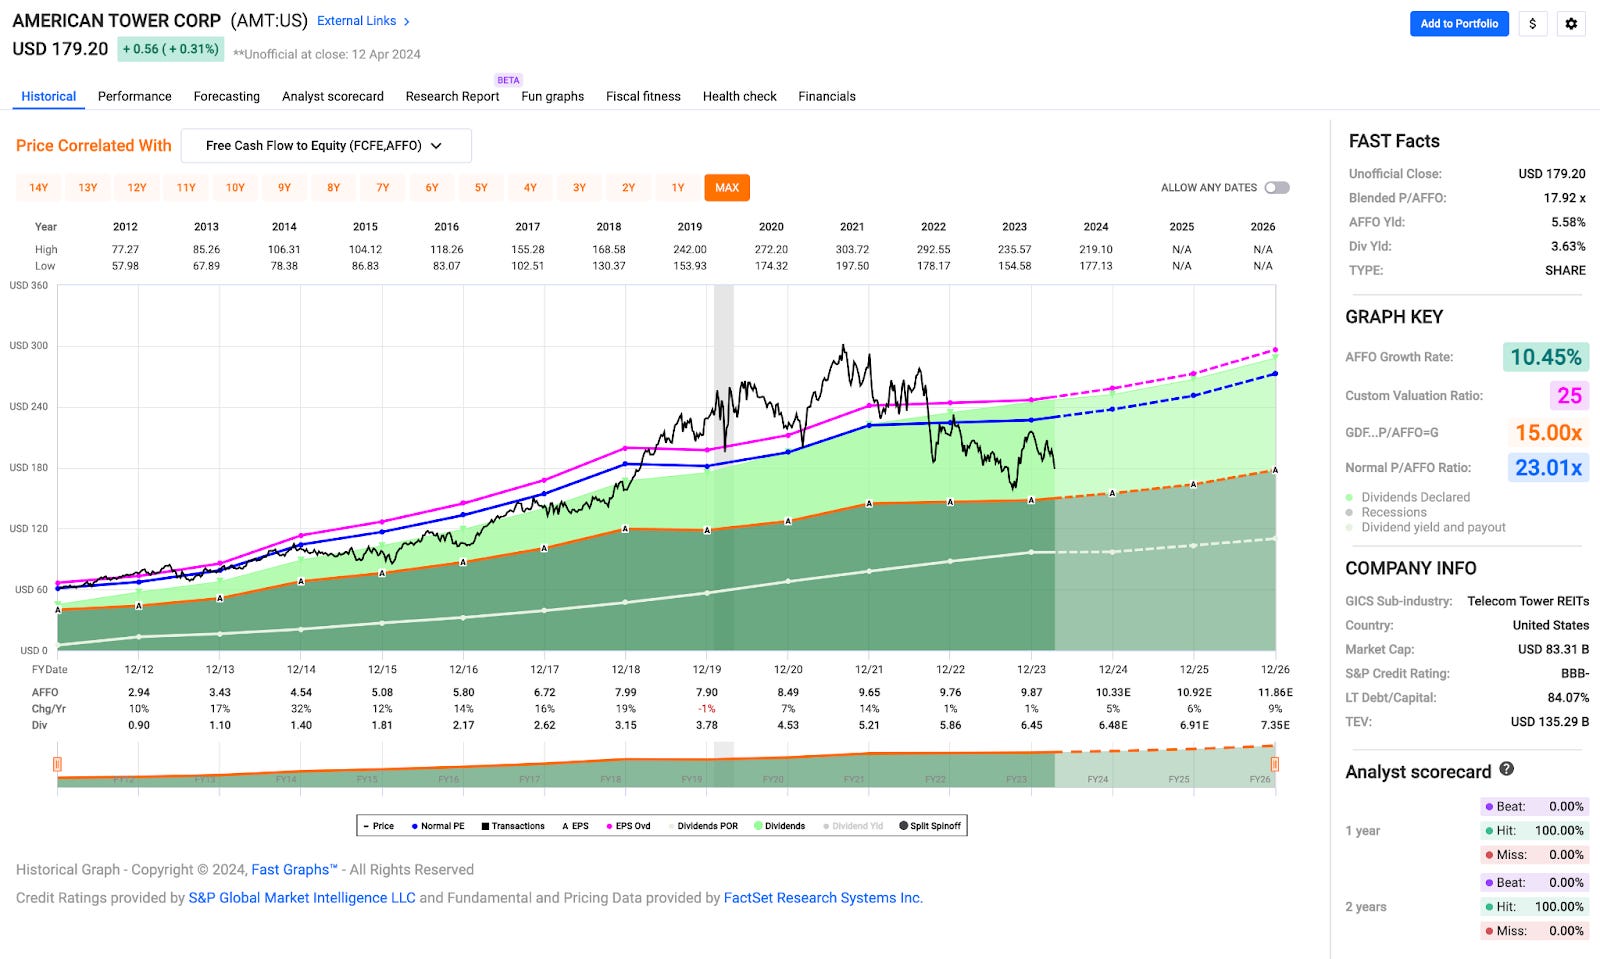1600x959 pixels.
Task: Select the 9Y time range
Action: (x=284, y=188)
